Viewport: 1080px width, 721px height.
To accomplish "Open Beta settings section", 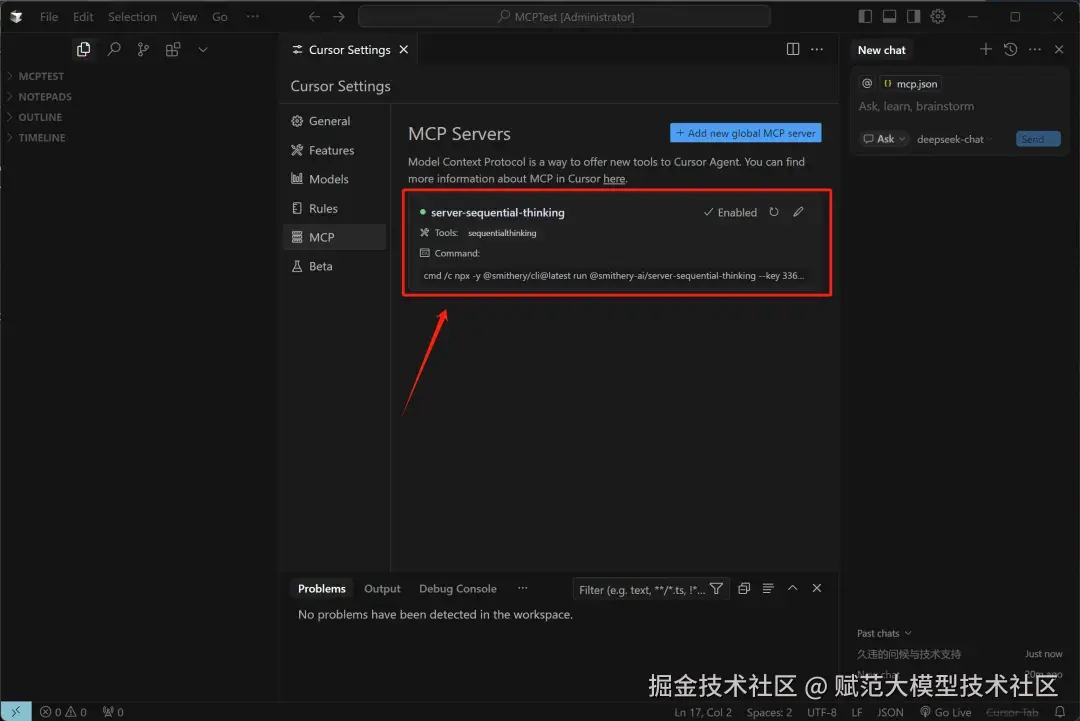I will point(335,266).
